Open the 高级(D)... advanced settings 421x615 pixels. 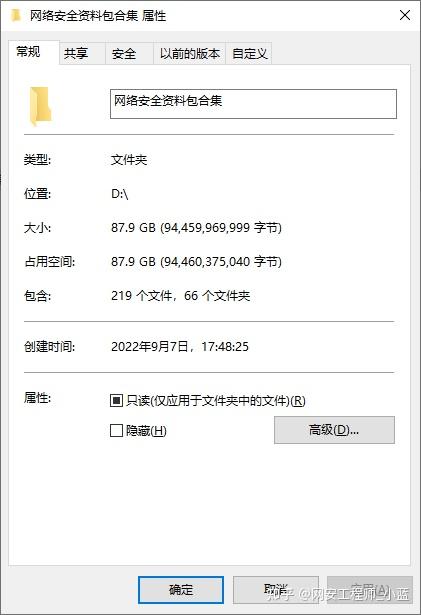334,430
